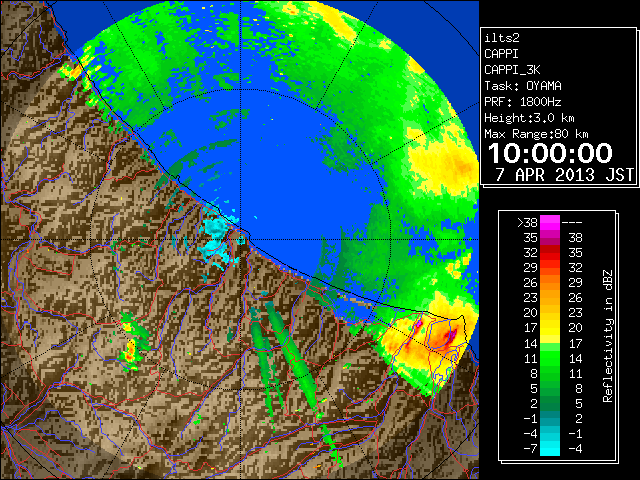Select the "7 APR 2013 JST" date
Image resolution: width=640 pixels, height=480 pixels.
(564, 175)
